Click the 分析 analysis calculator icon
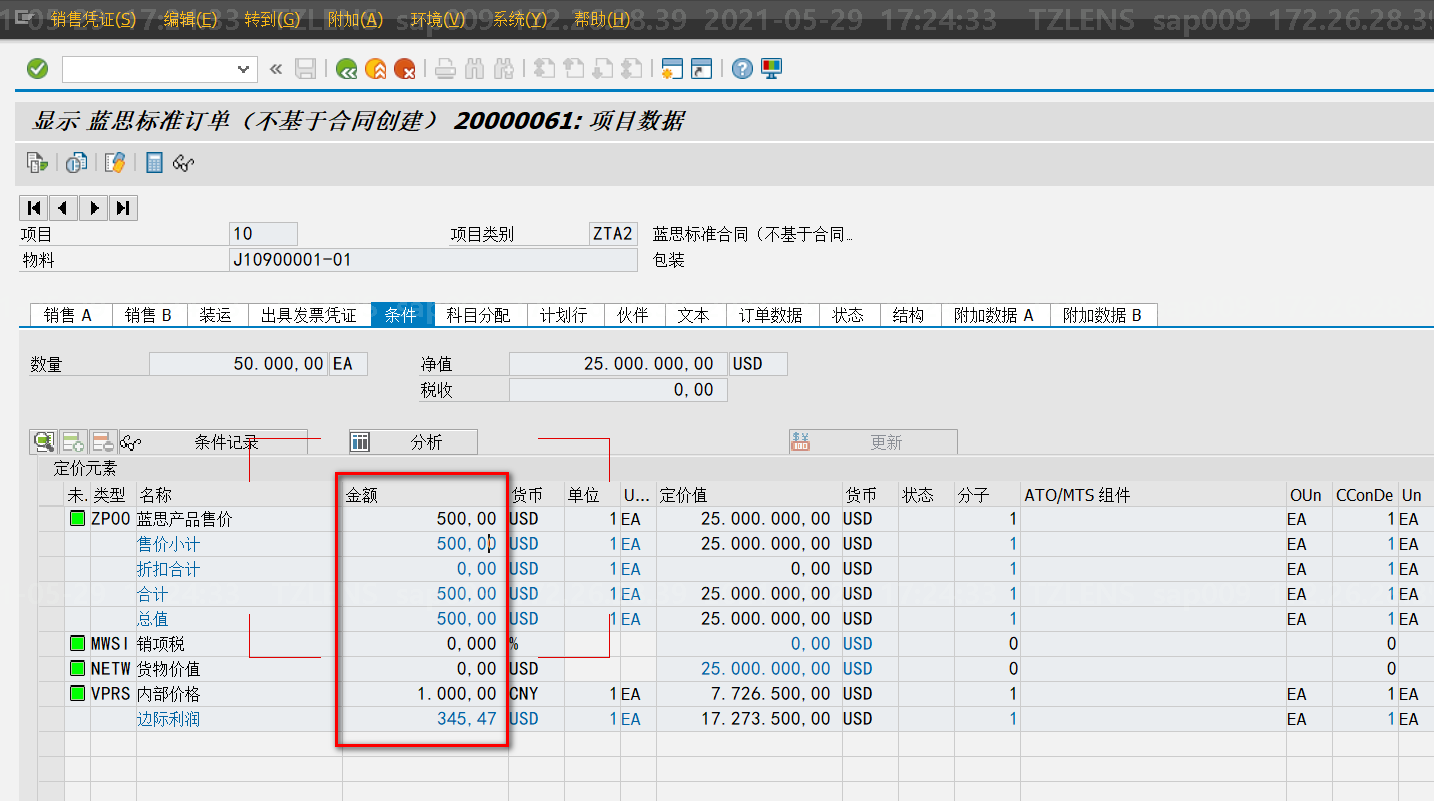Image resolution: width=1434 pixels, height=801 pixels. point(360,441)
